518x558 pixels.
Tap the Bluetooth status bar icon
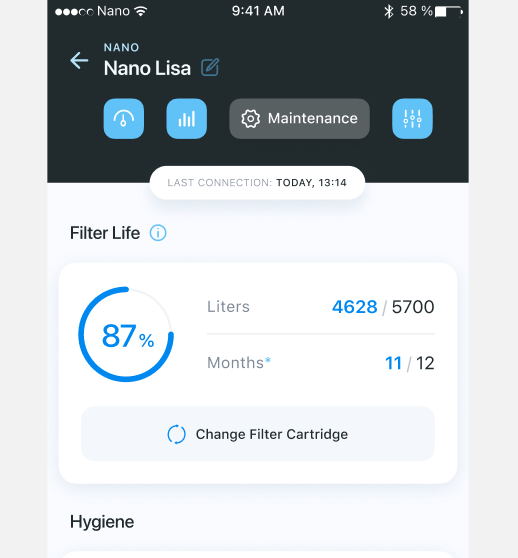388,11
